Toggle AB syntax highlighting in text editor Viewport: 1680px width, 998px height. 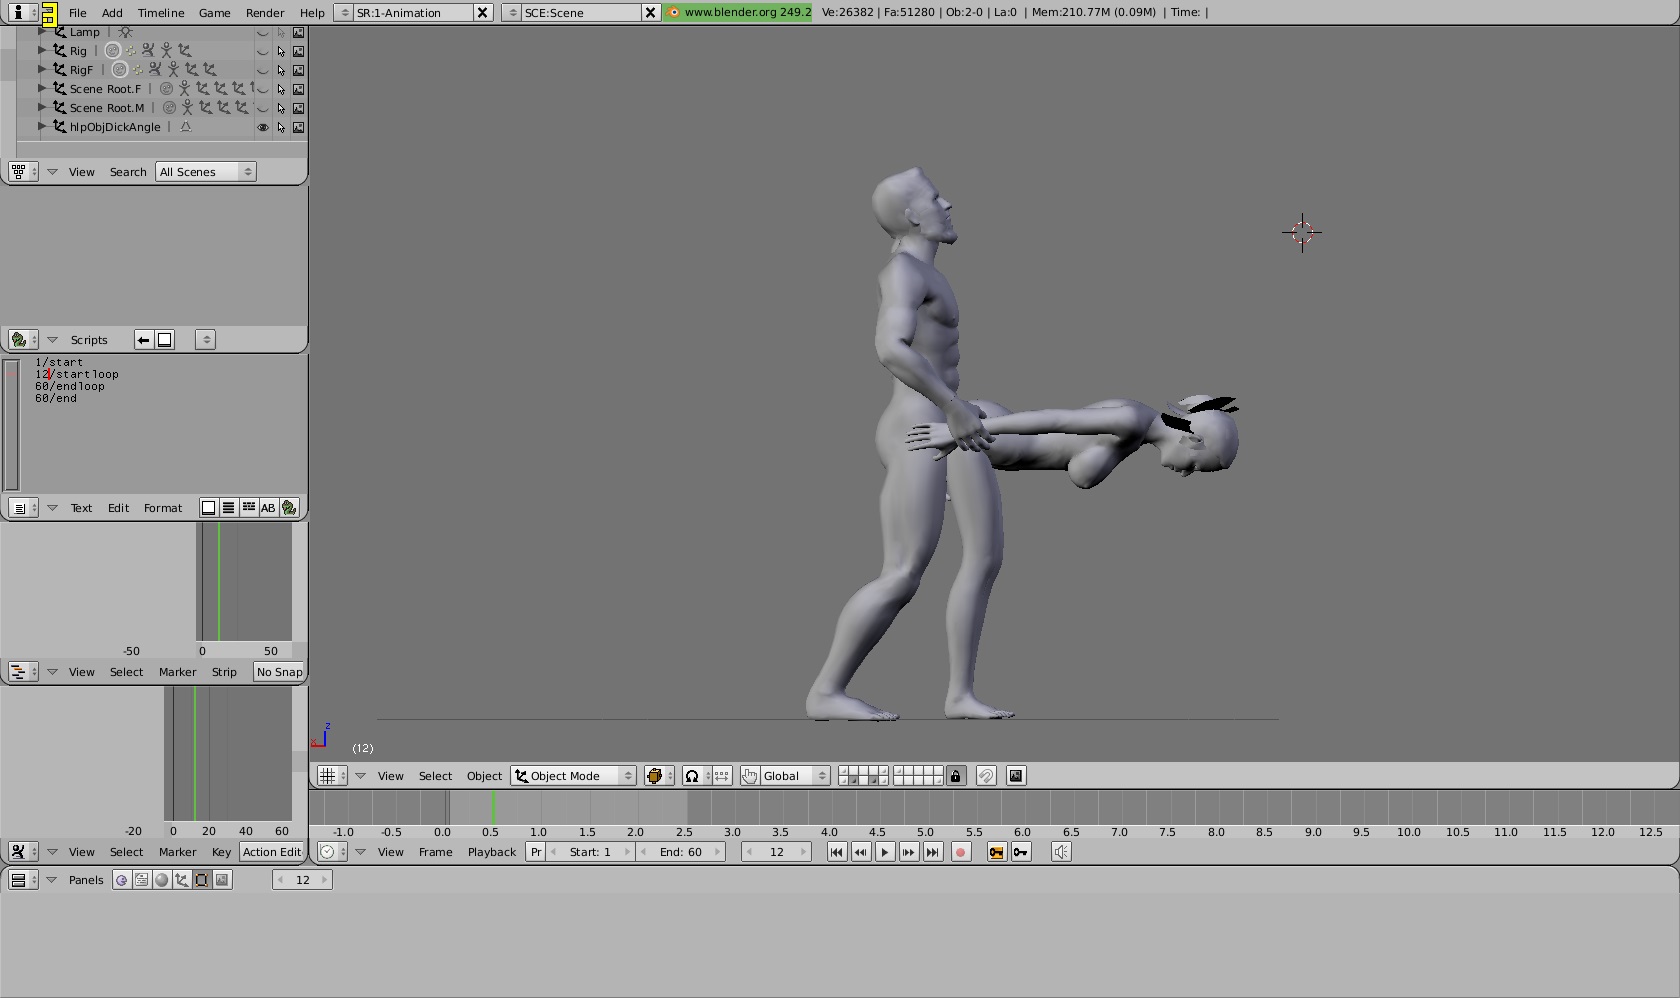tap(268, 508)
